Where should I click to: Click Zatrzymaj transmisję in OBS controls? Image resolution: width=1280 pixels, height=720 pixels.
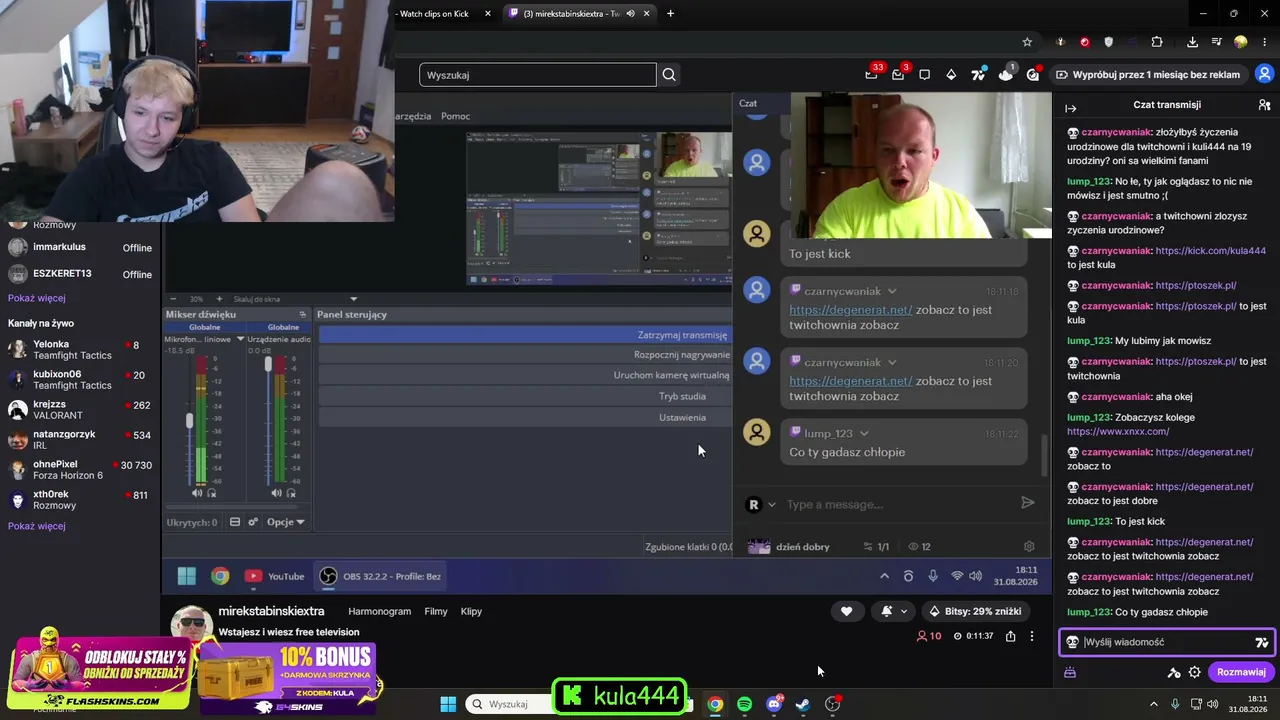coord(525,335)
